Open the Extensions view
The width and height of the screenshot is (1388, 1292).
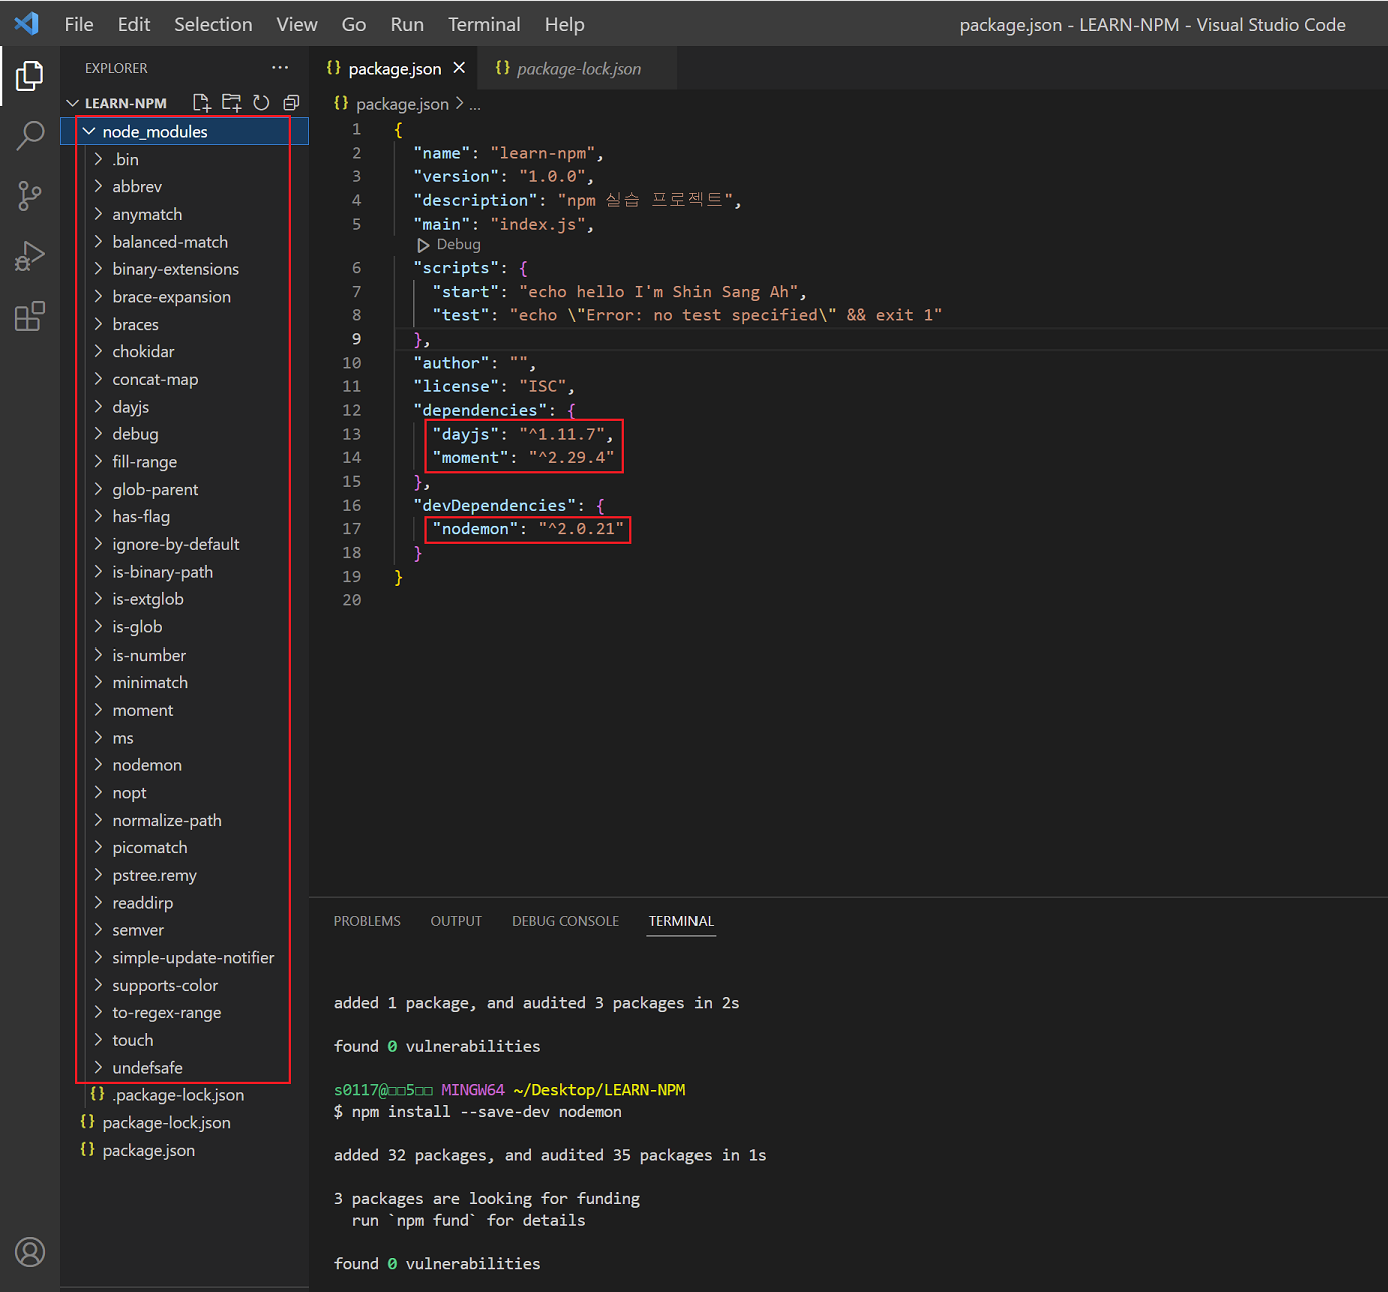pyautogui.click(x=30, y=316)
